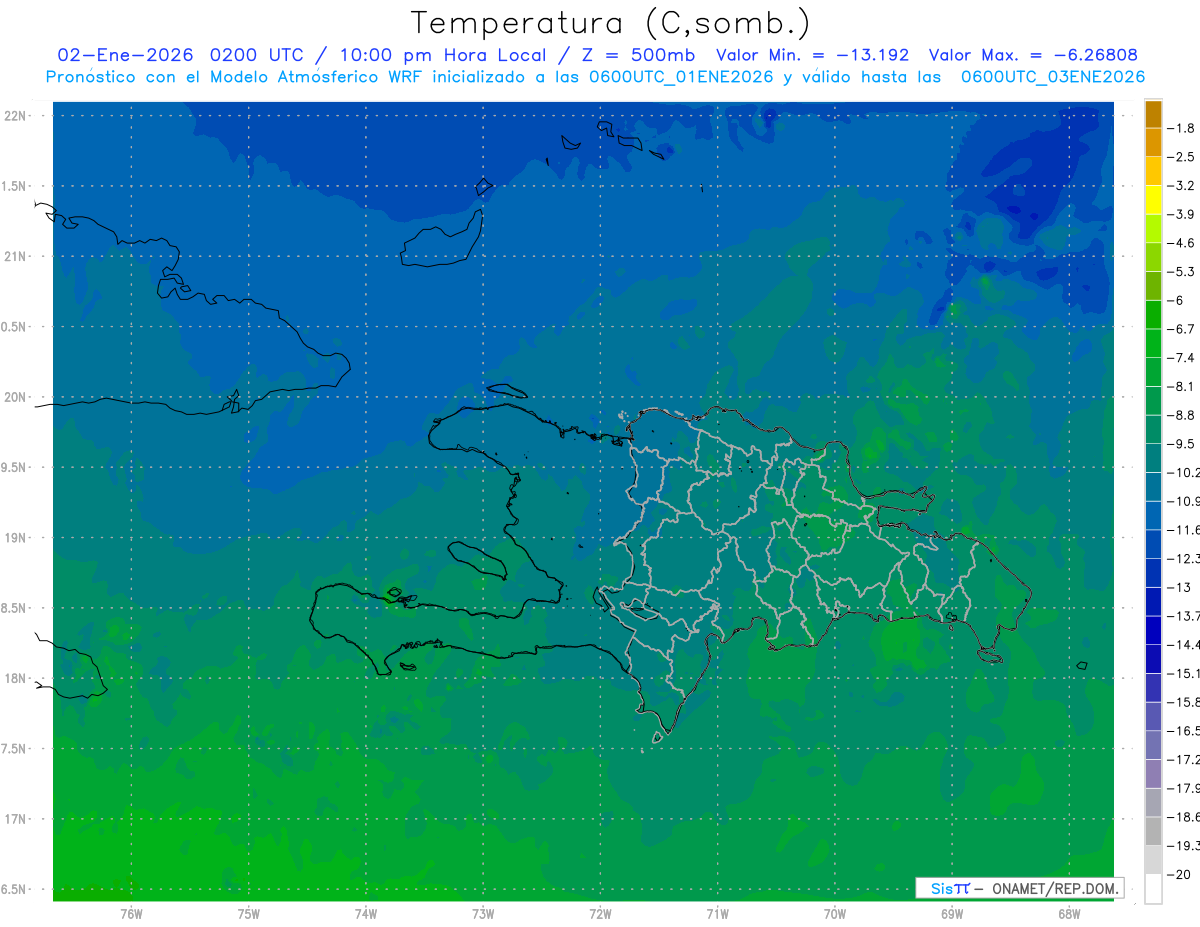The width and height of the screenshot is (1200, 927).
Task: Pick the white swatch below the -20 label
Action: click(x=1153, y=889)
